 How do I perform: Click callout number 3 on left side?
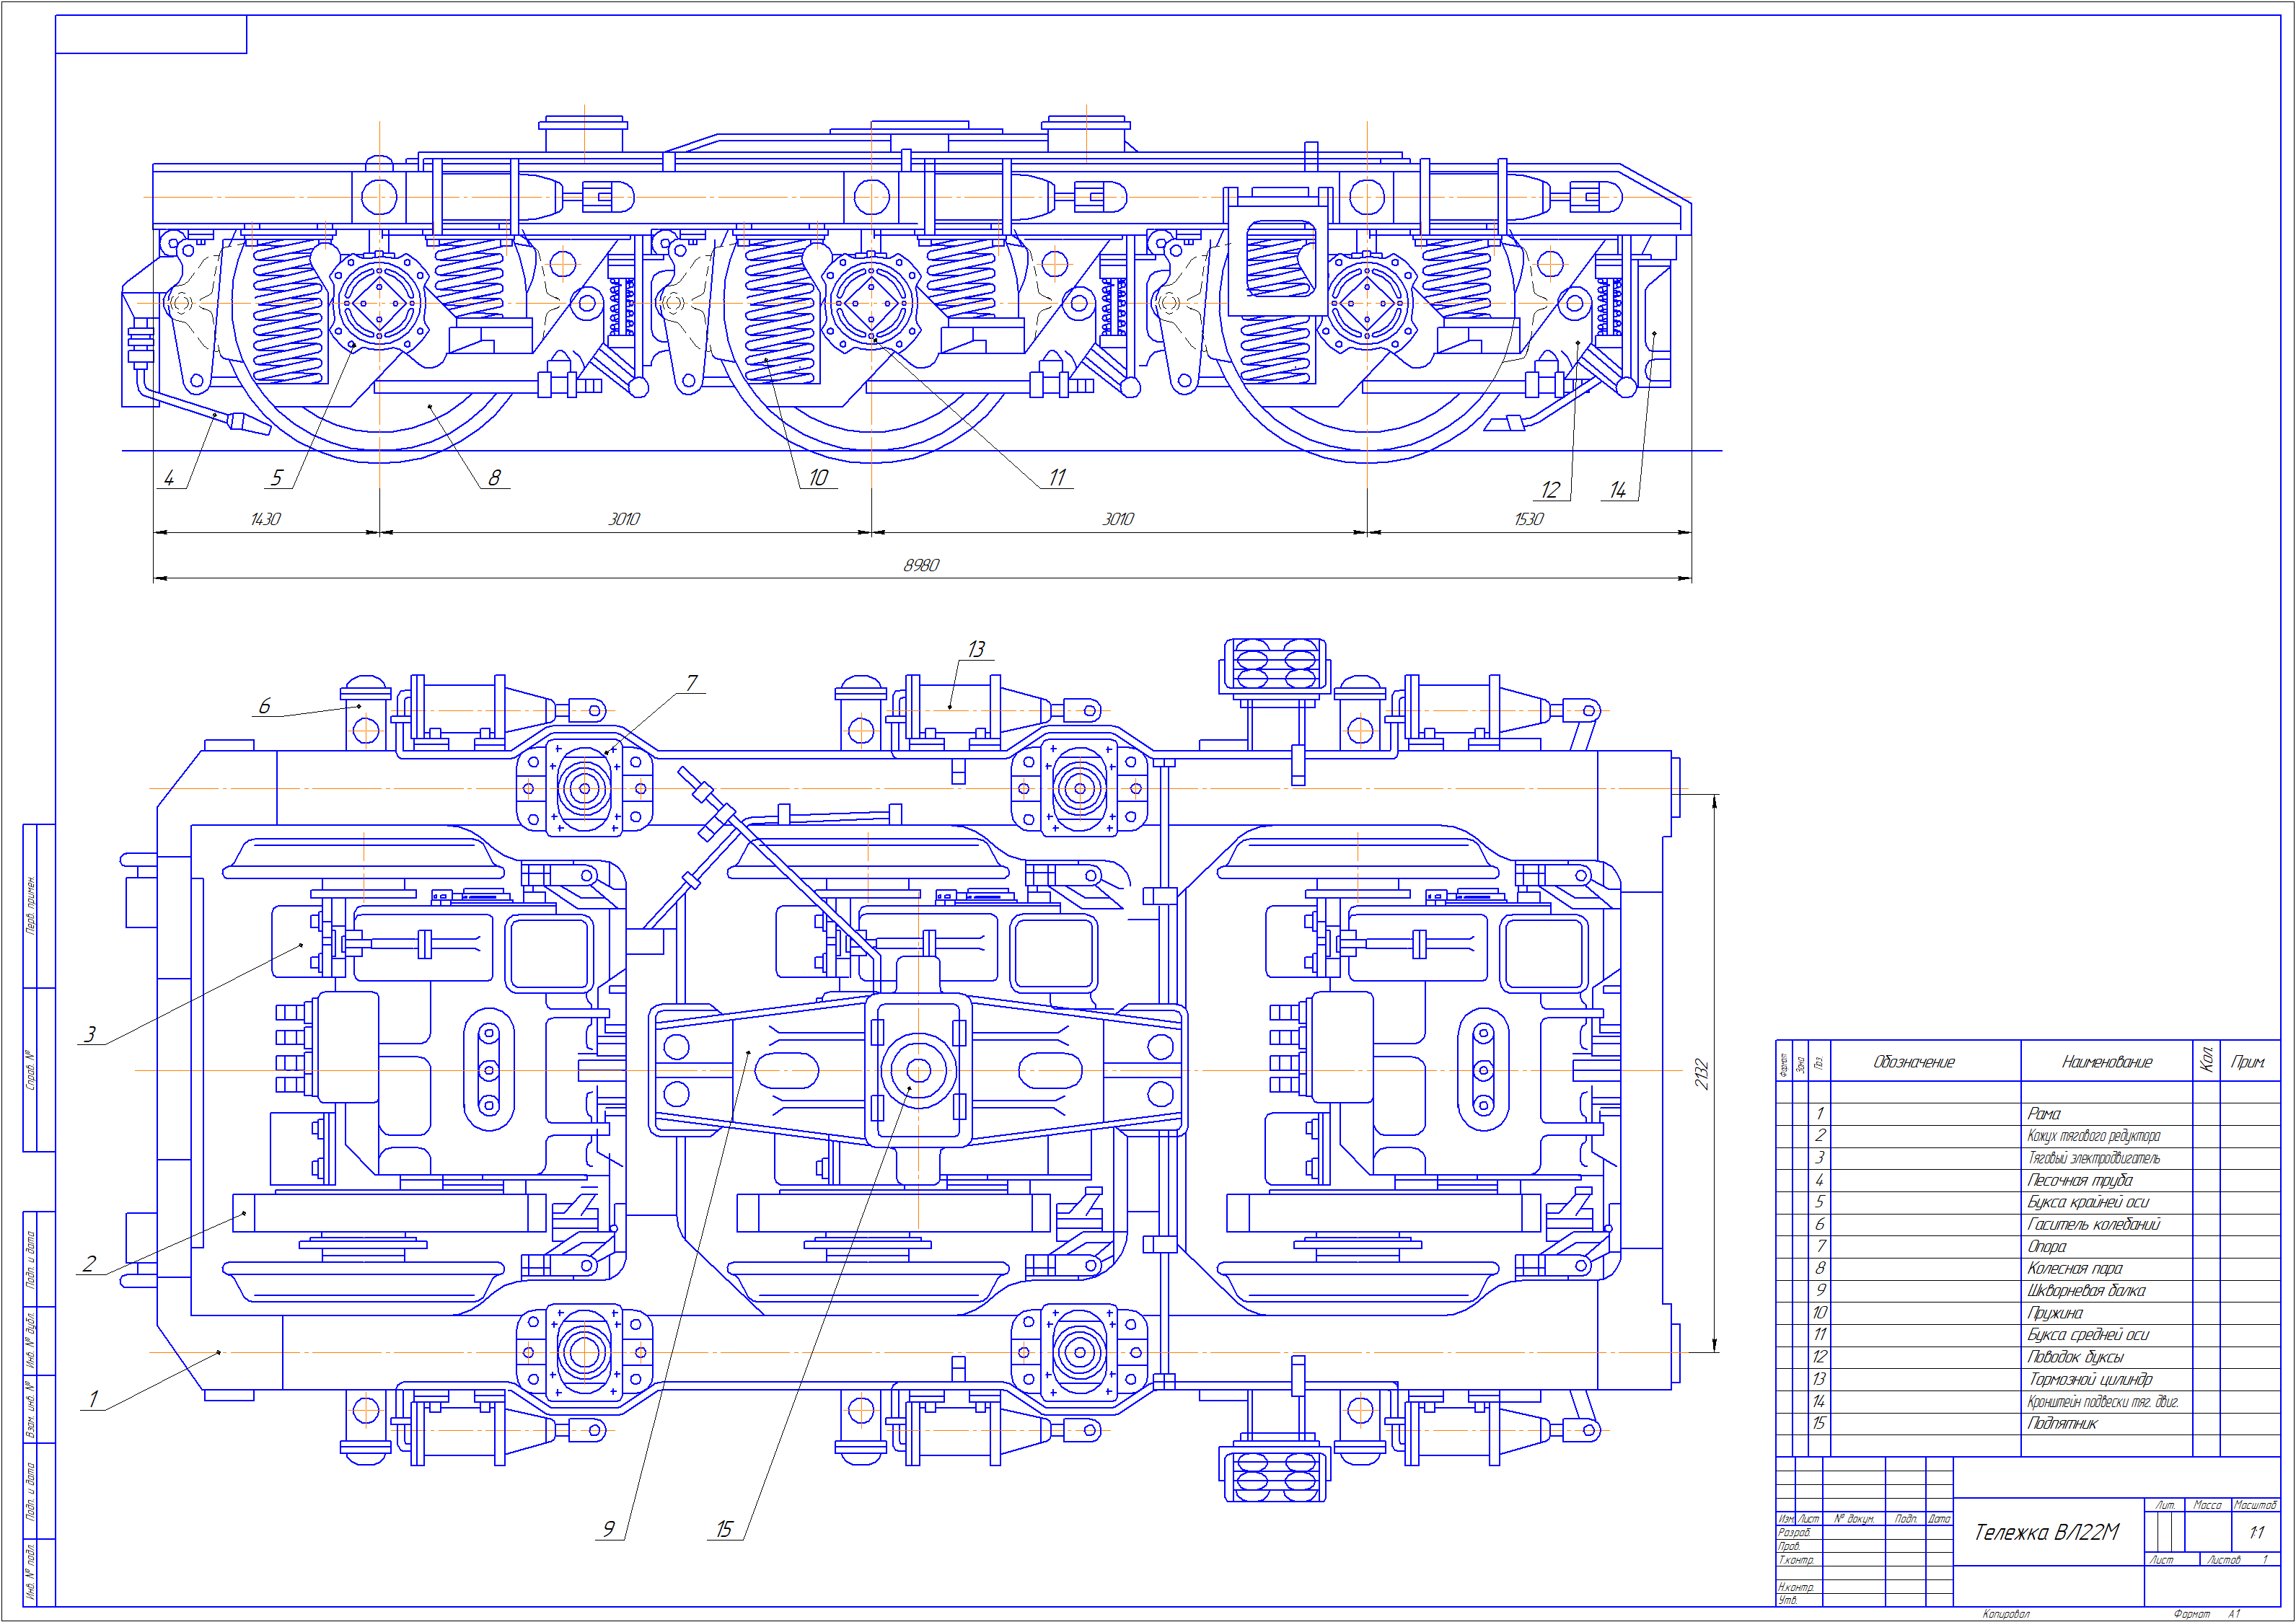tap(90, 1034)
